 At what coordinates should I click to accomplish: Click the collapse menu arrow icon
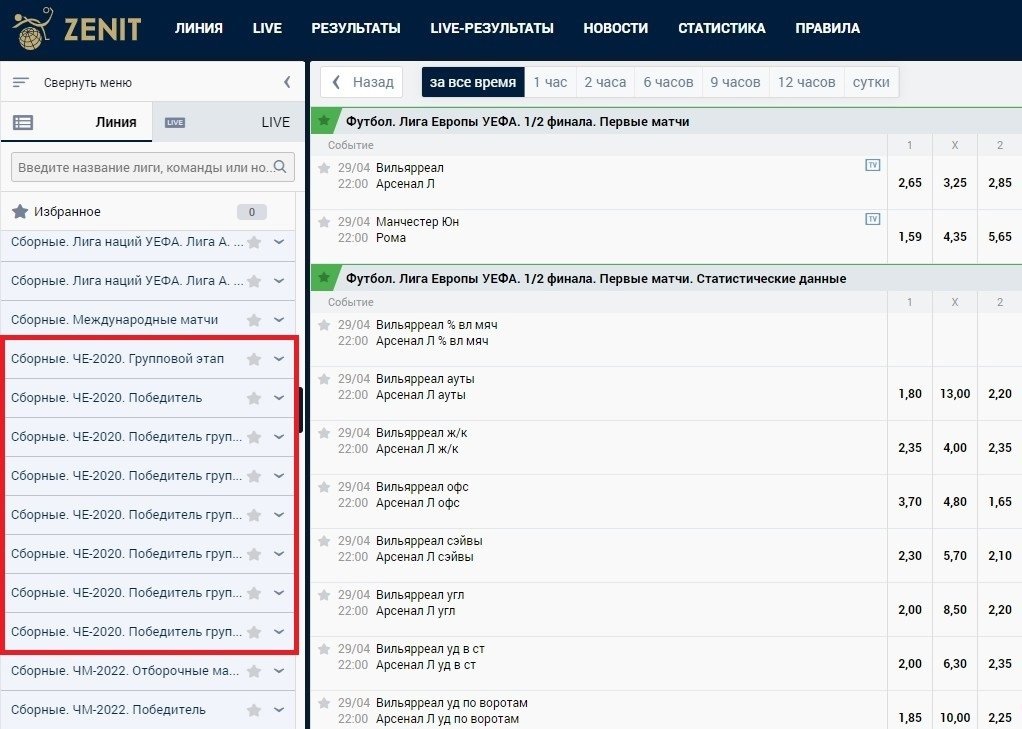tap(287, 82)
